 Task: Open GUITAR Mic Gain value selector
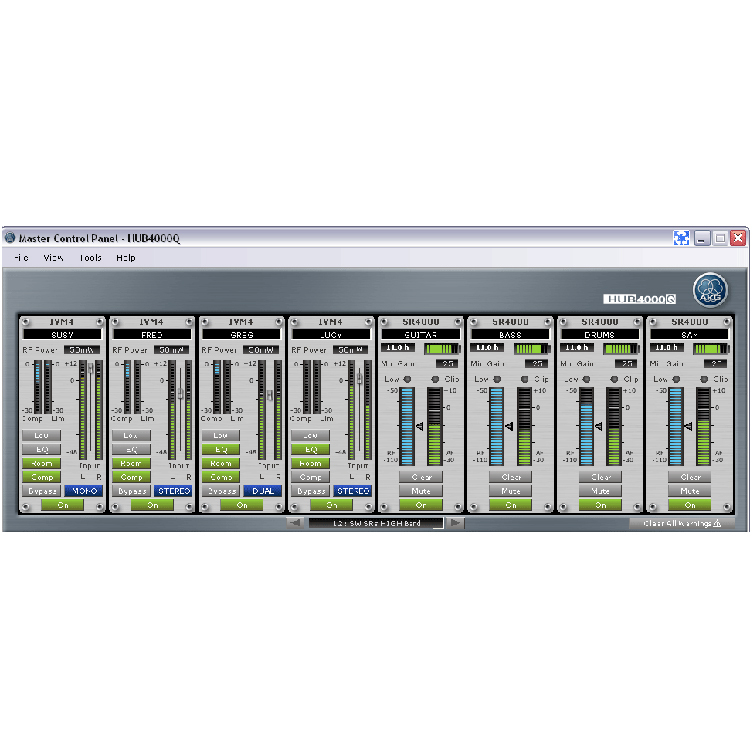(x=447, y=364)
